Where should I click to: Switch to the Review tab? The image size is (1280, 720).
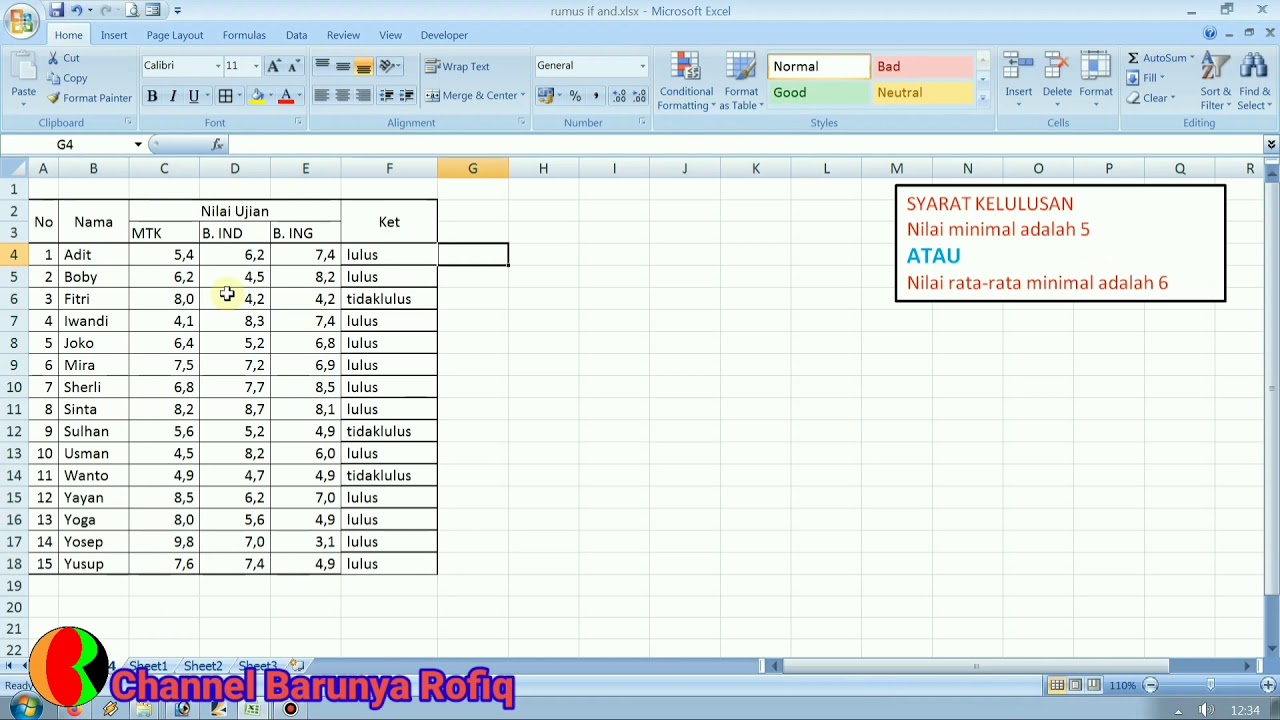[x=343, y=35]
